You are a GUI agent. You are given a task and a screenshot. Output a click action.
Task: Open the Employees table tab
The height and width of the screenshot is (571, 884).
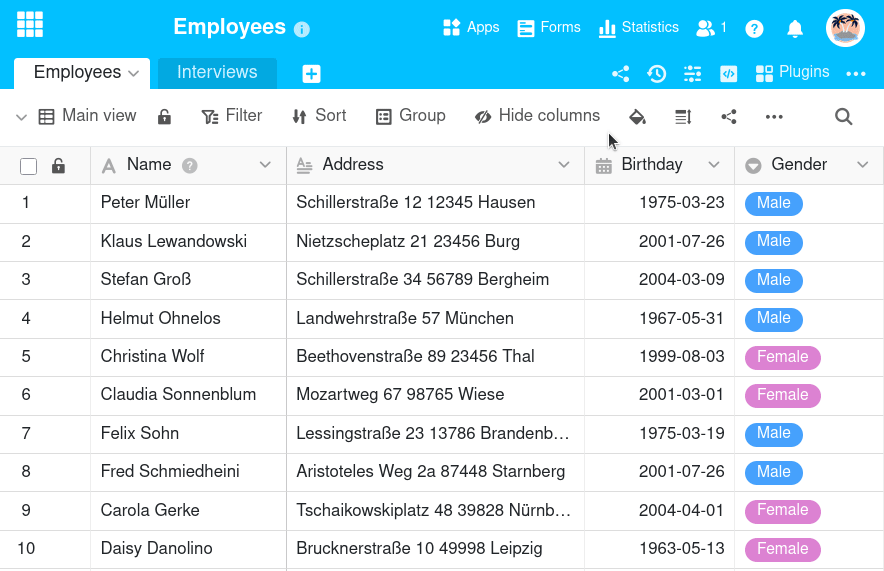point(78,72)
